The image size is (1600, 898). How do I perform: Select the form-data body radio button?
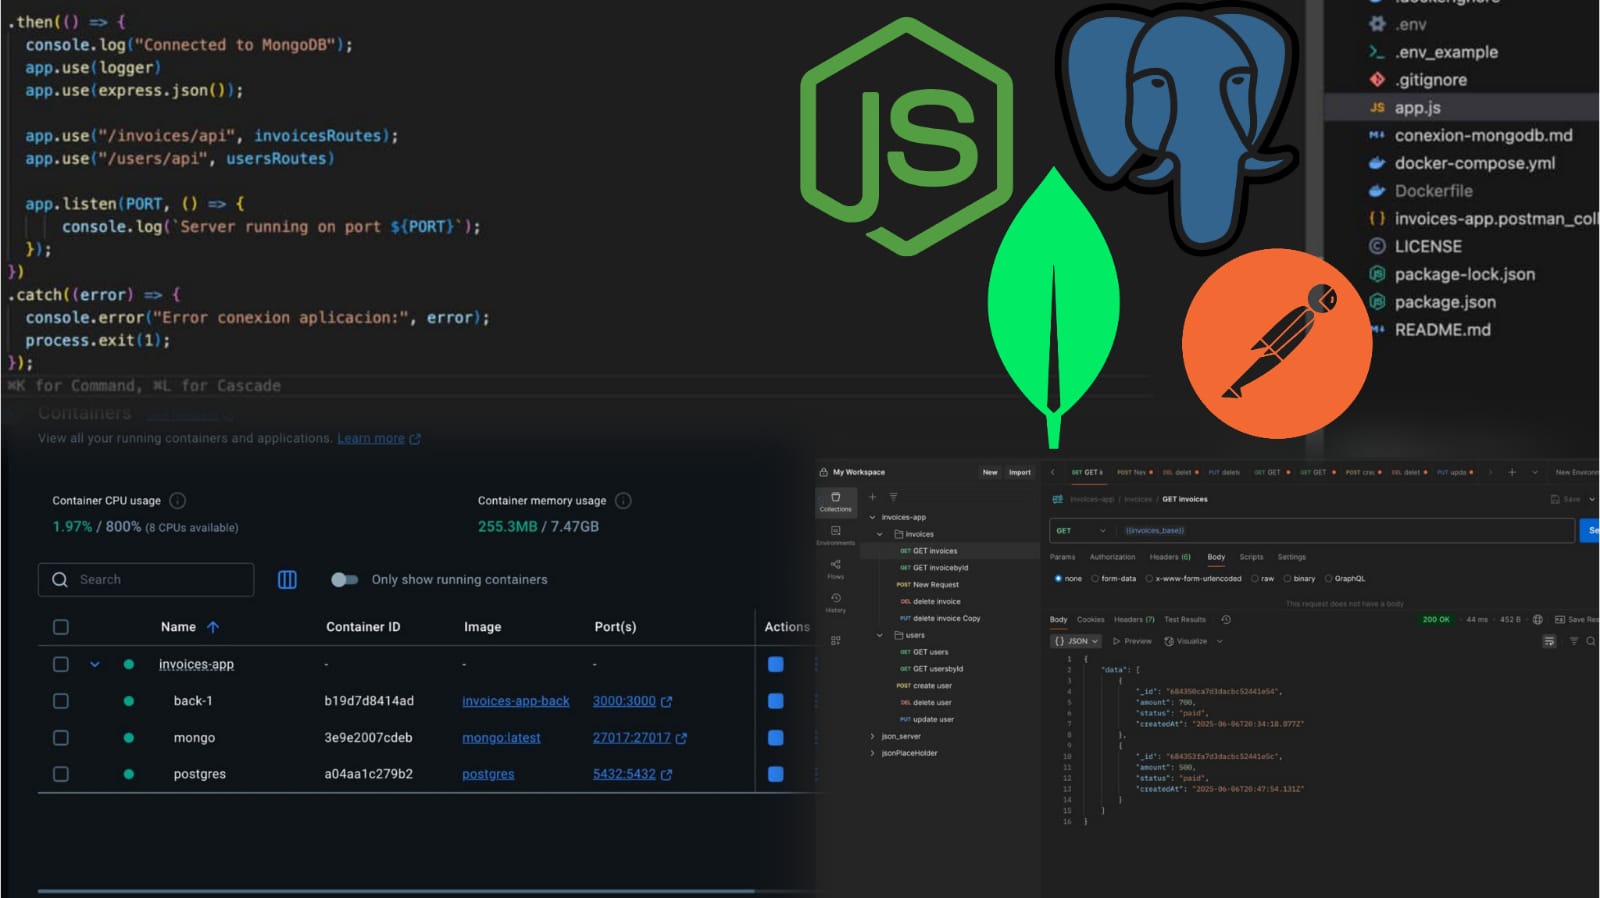1095,578
